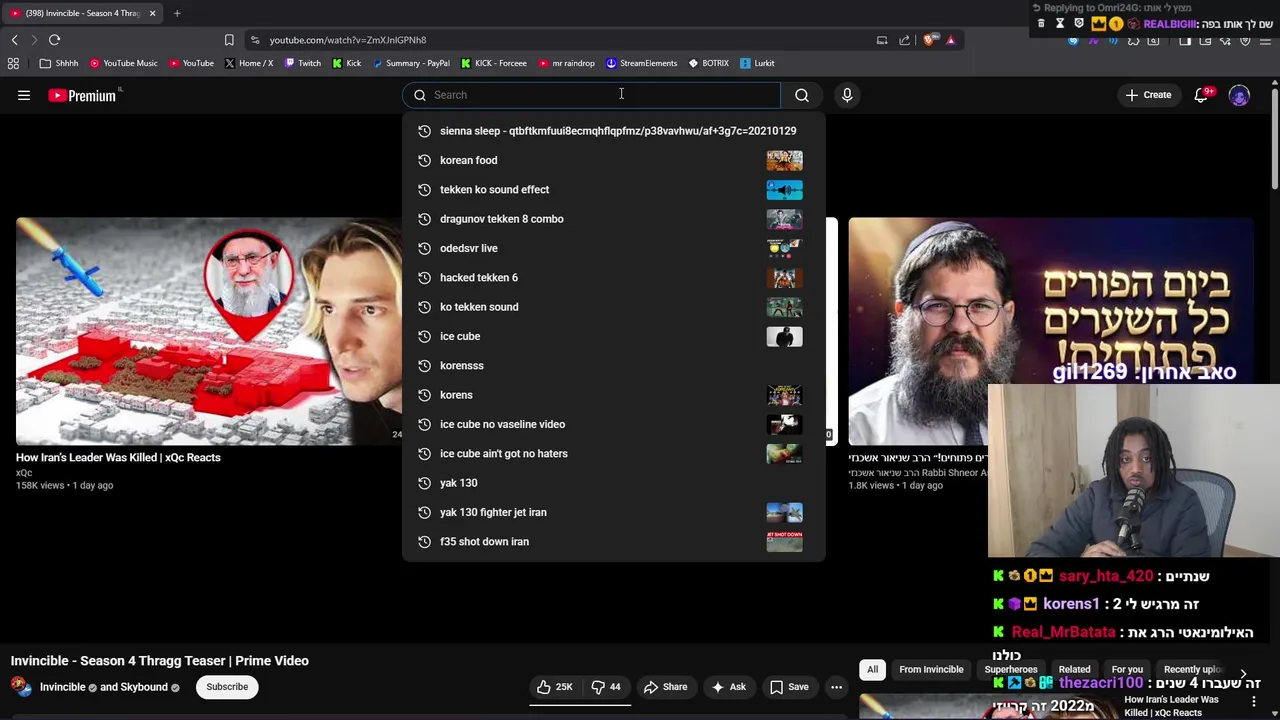Click the Ask button
Image resolution: width=1280 pixels, height=720 pixels.
(728, 687)
